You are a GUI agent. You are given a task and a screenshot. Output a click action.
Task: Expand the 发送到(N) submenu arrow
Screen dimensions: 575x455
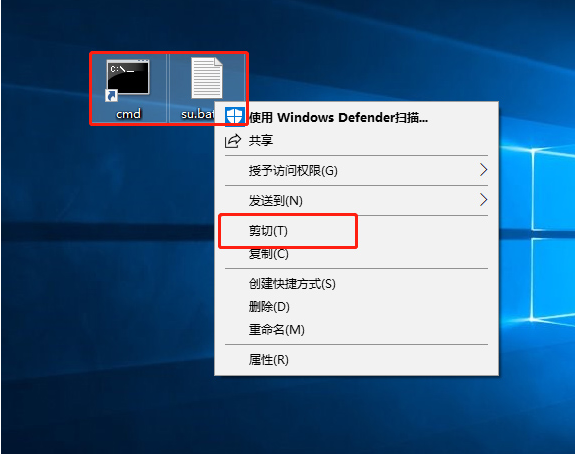(x=483, y=200)
